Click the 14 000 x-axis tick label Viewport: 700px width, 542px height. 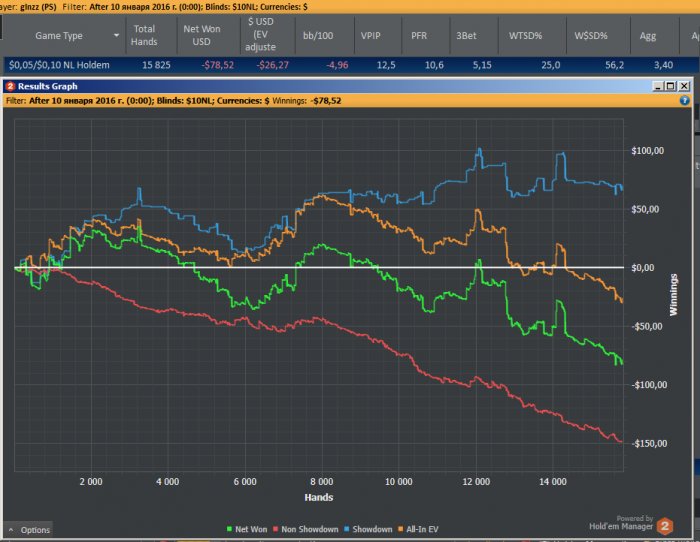coord(553,482)
